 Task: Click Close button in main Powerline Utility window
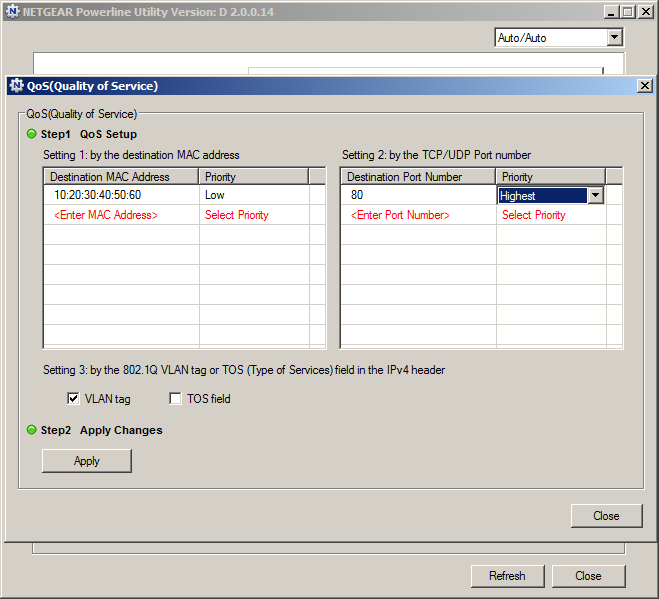pos(588,576)
